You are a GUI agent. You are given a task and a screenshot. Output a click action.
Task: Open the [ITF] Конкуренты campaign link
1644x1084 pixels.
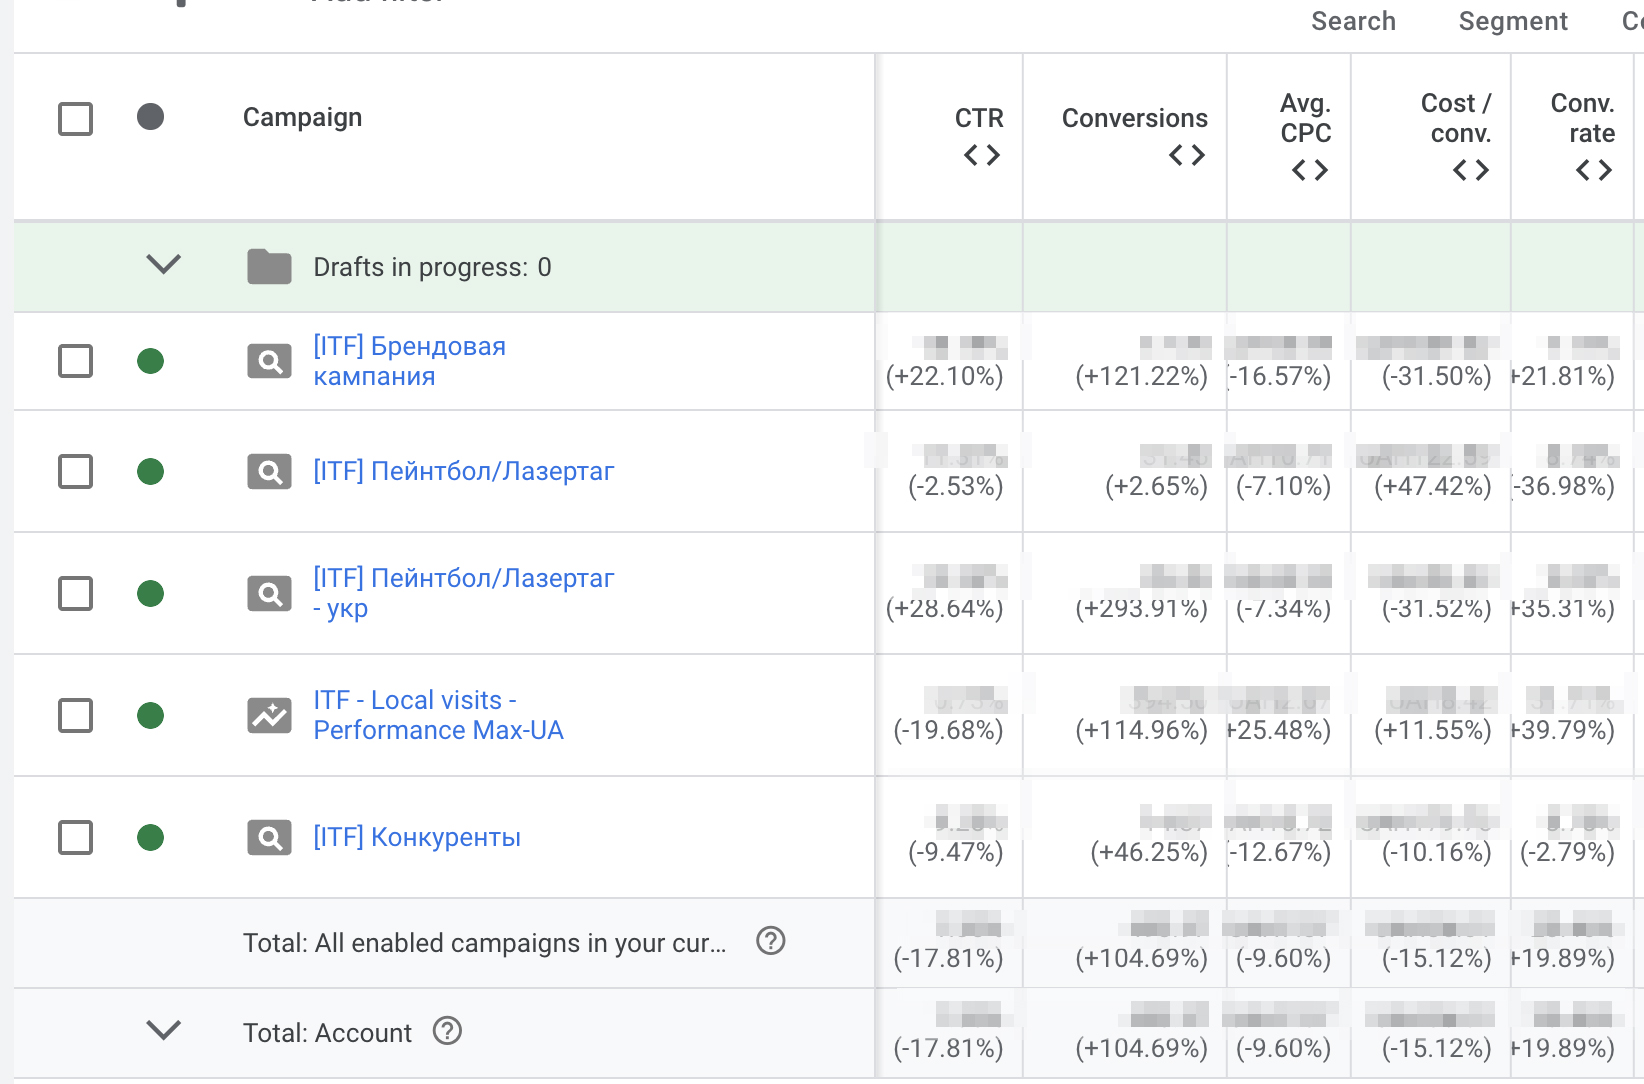click(417, 837)
